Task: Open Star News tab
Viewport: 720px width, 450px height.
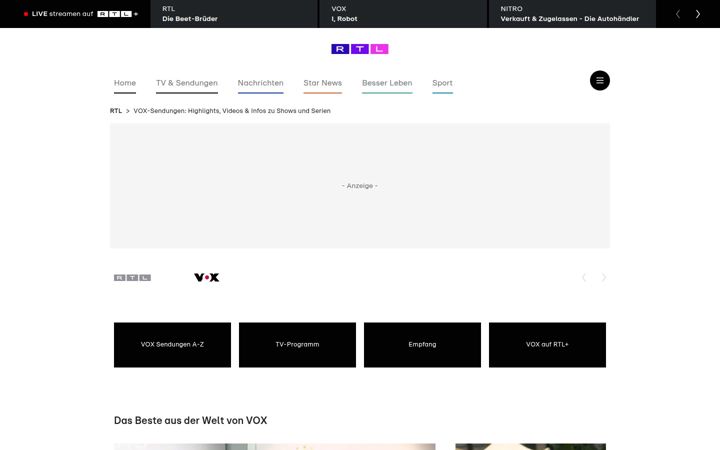Action: point(322,83)
